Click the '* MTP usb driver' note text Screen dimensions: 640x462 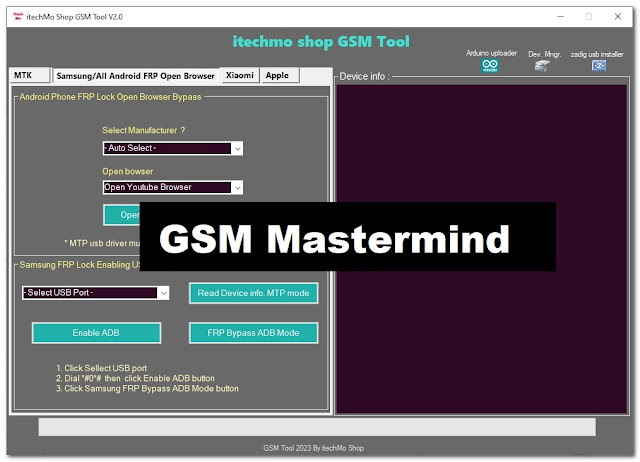point(102,243)
